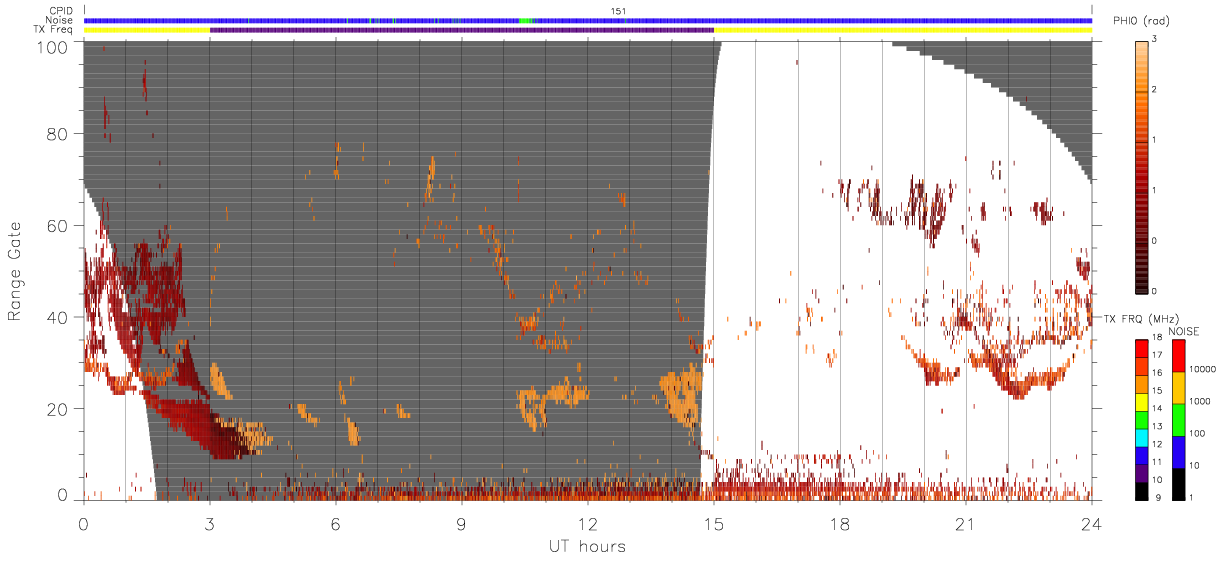The width and height of the screenshot is (1228, 567).
Task: Click the CPID value 151
Action: (x=618, y=11)
